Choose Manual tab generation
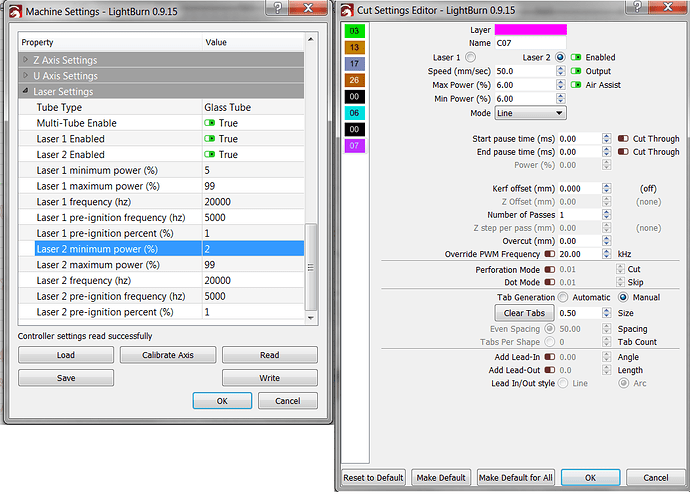This screenshot has height=498, width=690. point(623,297)
